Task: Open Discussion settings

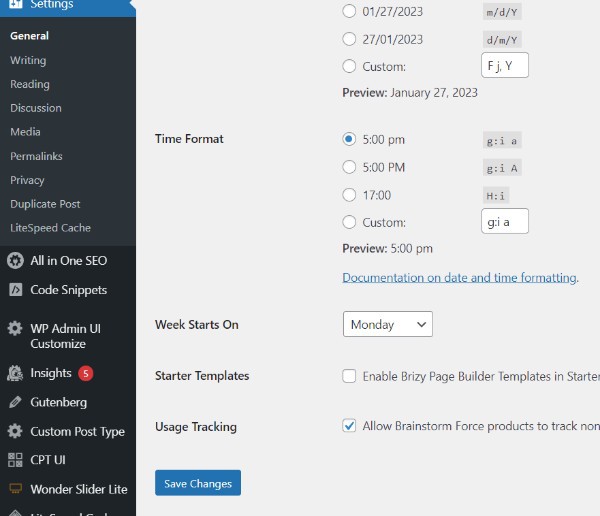Action: [36, 108]
